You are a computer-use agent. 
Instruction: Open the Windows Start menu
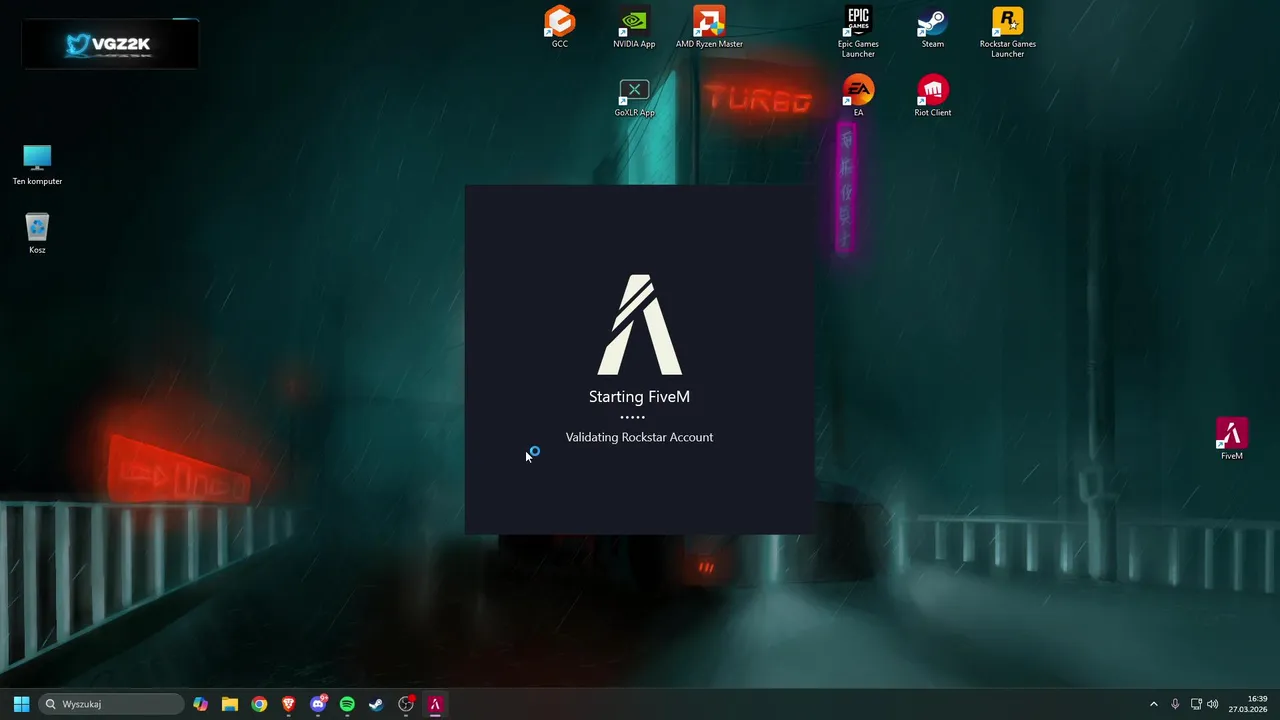point(21,704)
